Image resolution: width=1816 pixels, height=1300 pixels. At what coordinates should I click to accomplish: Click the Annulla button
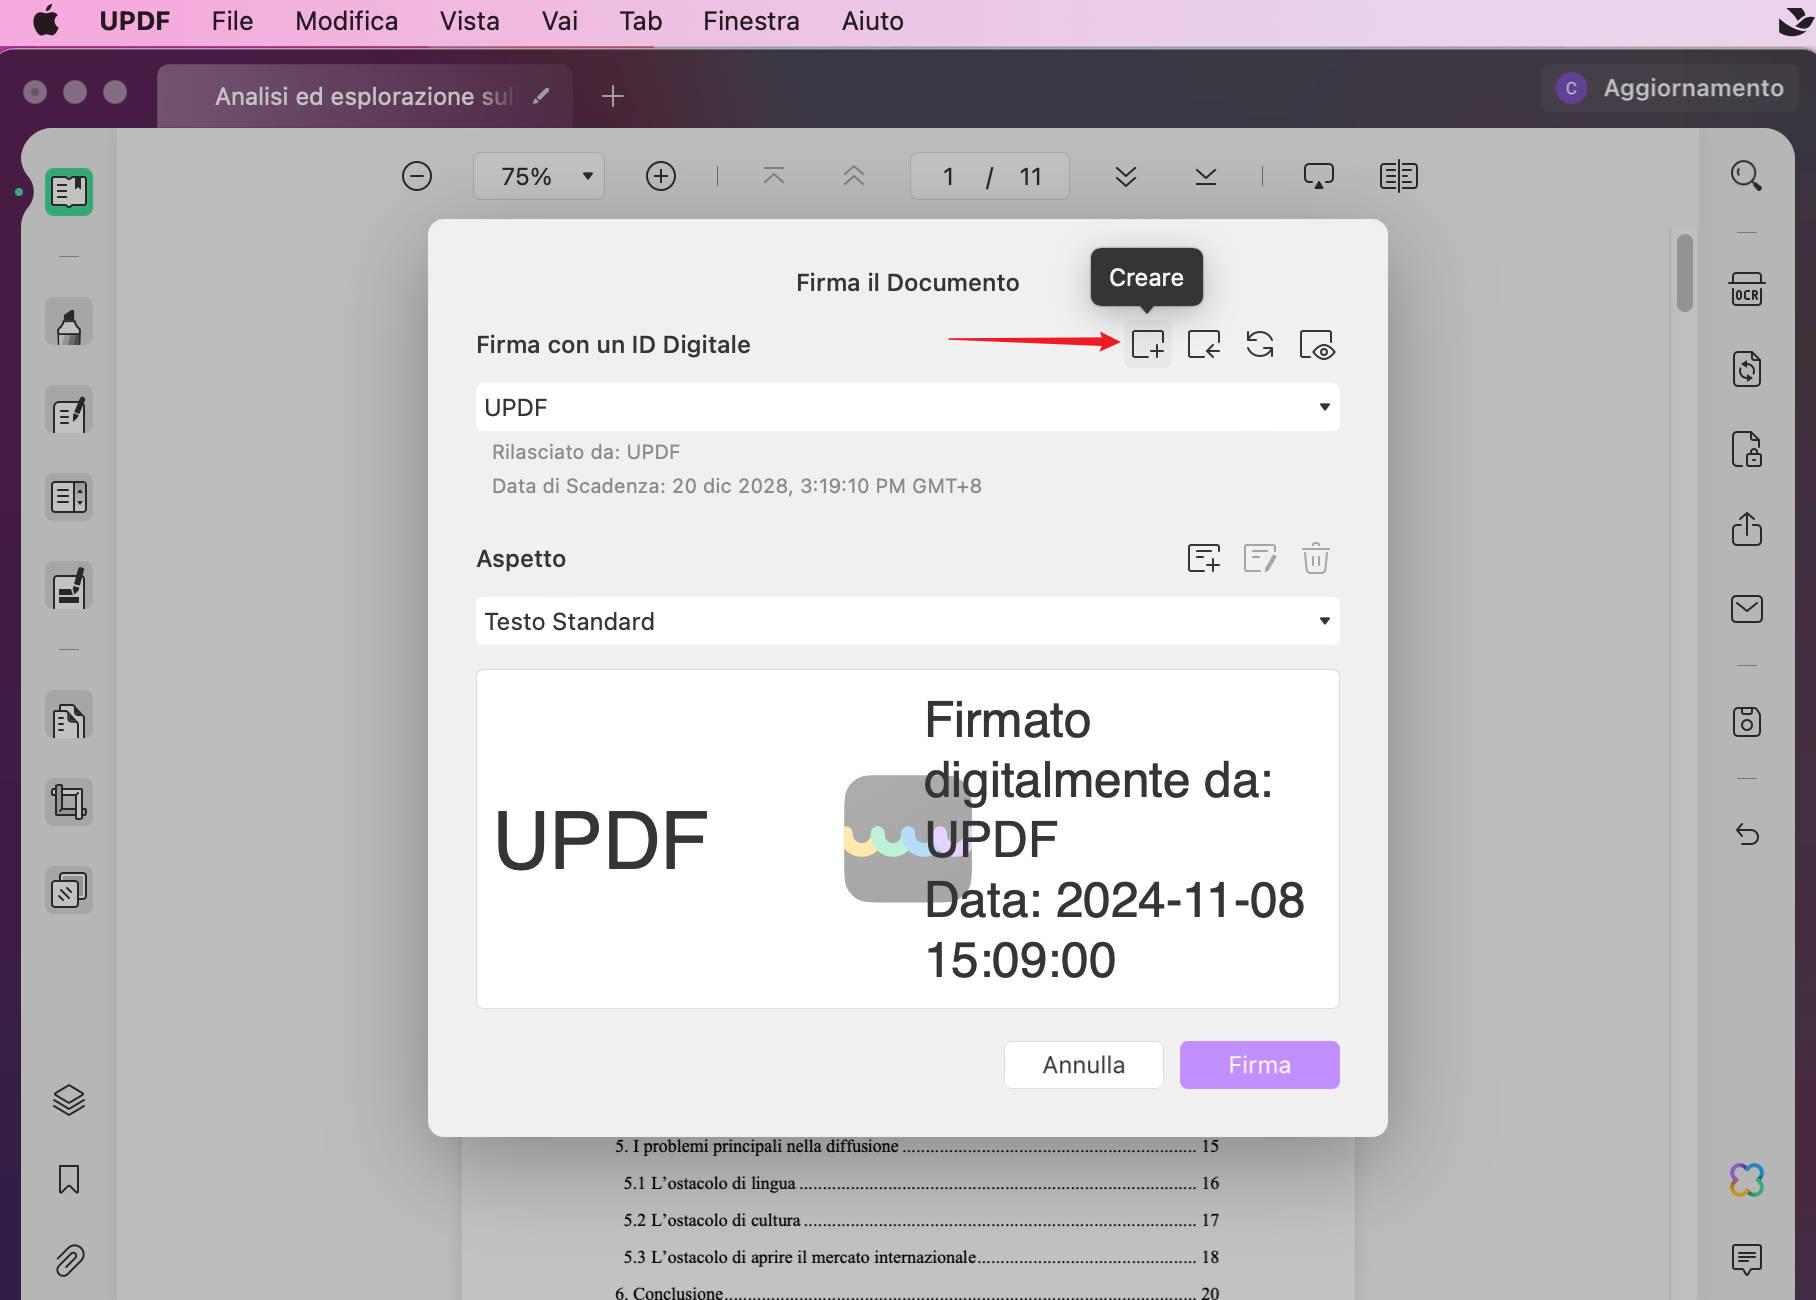tap(1084, 1065)
